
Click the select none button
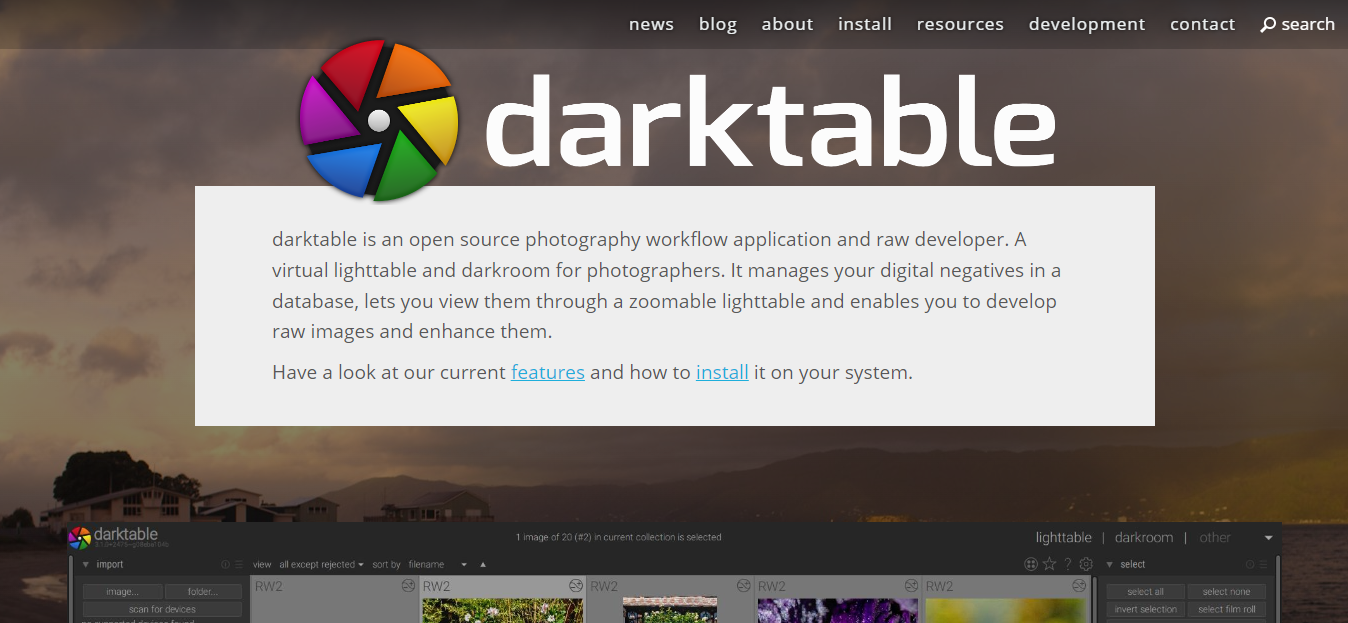[x=1226, y=592]
